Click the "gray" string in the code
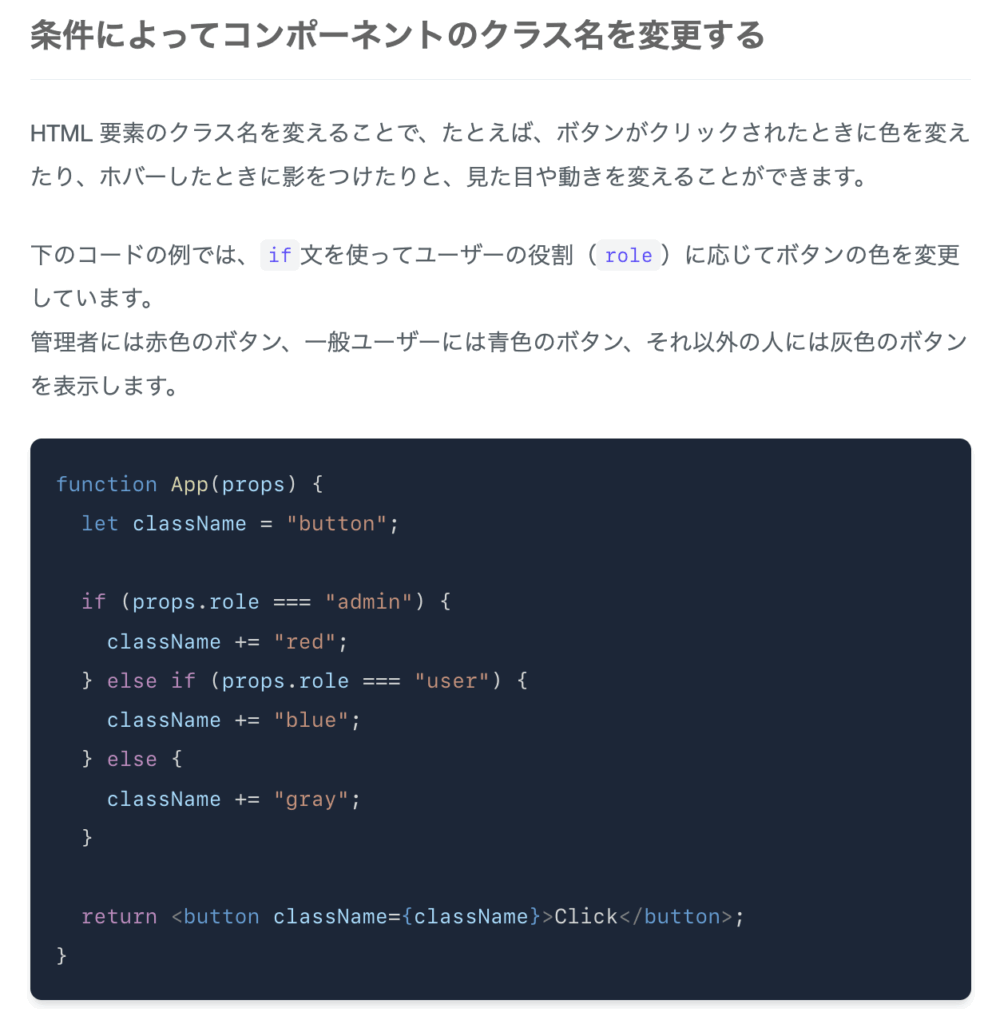 pyautogui.click(x=311, y=799)
